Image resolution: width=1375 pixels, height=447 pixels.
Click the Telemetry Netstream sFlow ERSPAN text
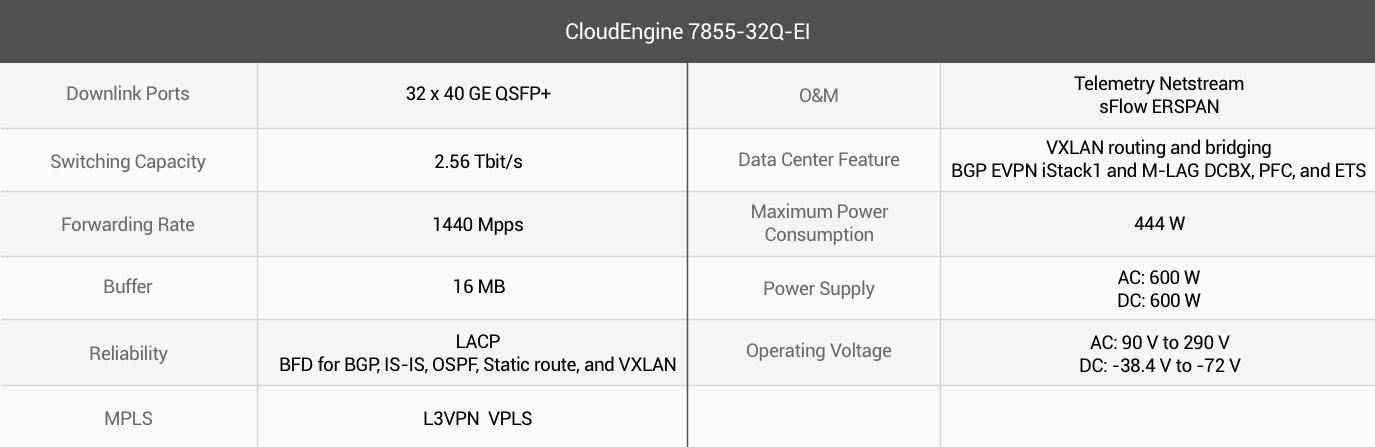tap(1159, 94)
